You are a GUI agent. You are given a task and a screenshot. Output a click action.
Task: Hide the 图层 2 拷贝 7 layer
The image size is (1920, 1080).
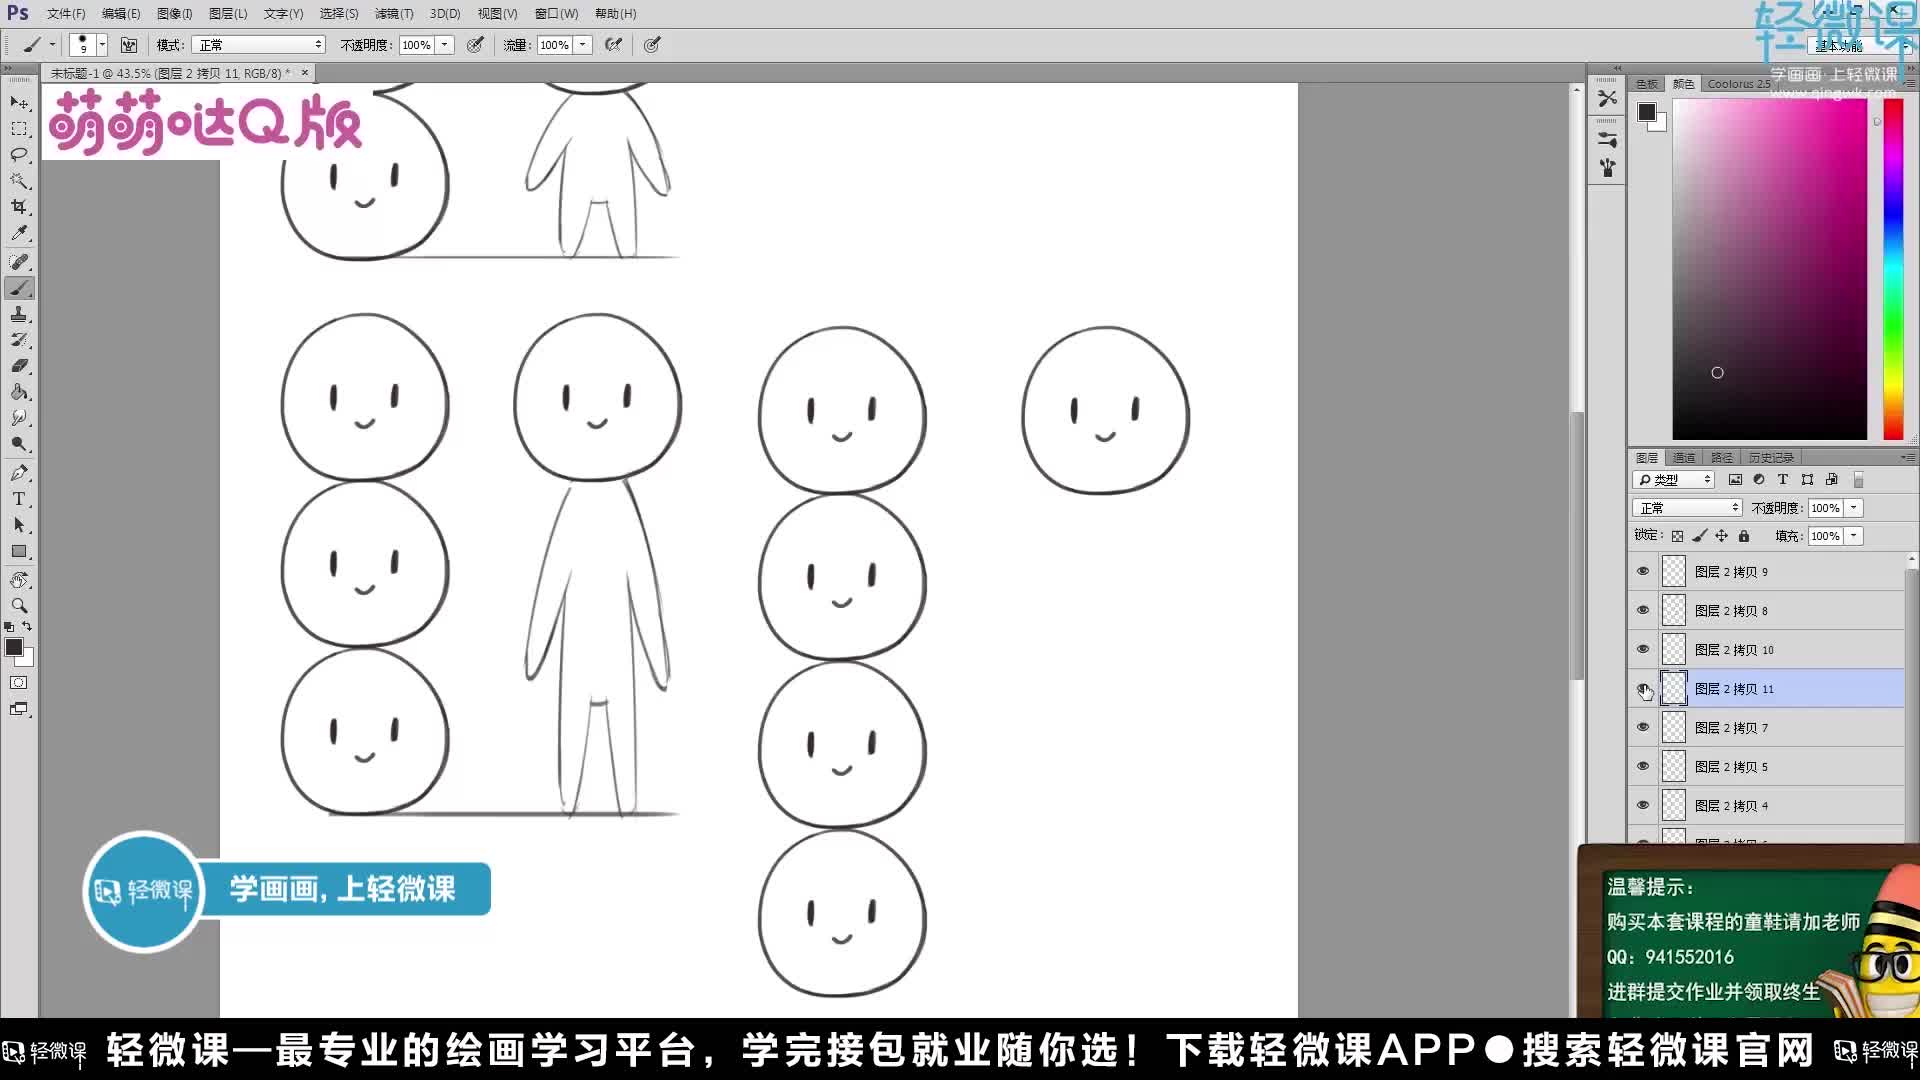pyautogui.click(x=1643, y=727)
